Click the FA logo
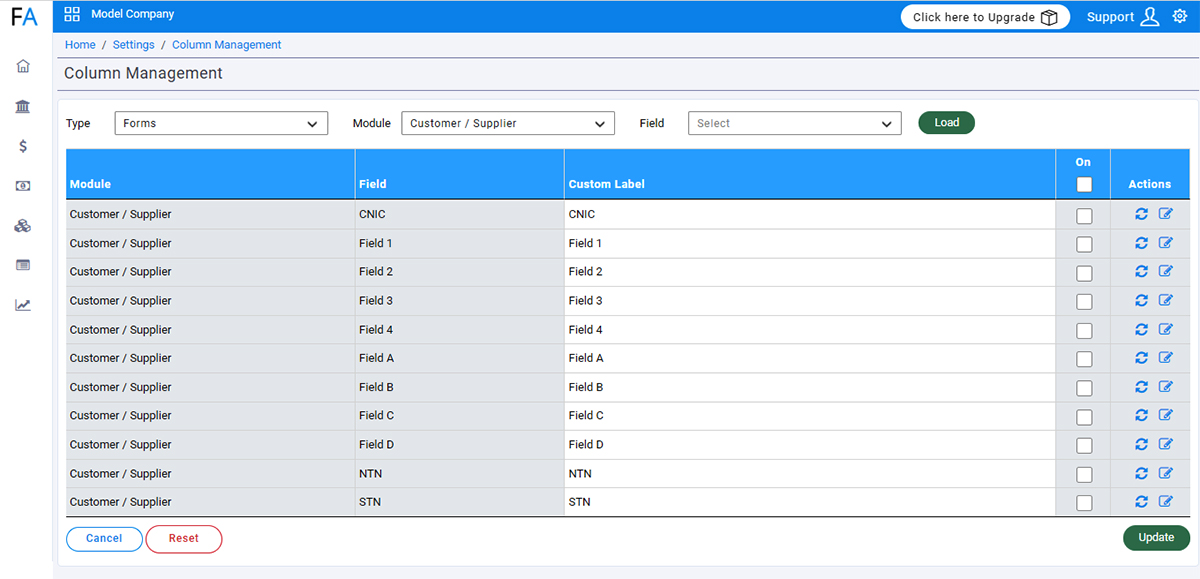The image size is (1200, 579). pos(24,17)
